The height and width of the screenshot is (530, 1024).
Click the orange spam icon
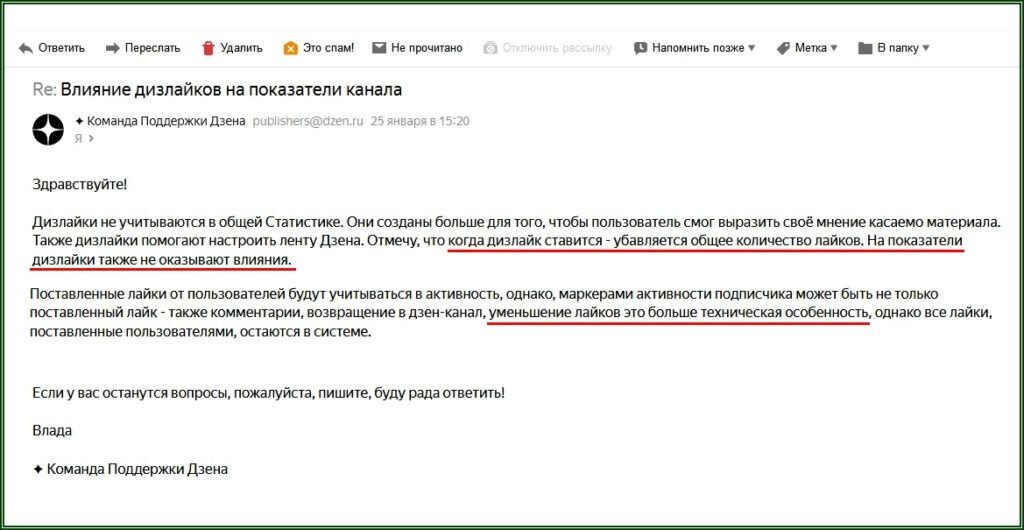click(x=291, y=48)
